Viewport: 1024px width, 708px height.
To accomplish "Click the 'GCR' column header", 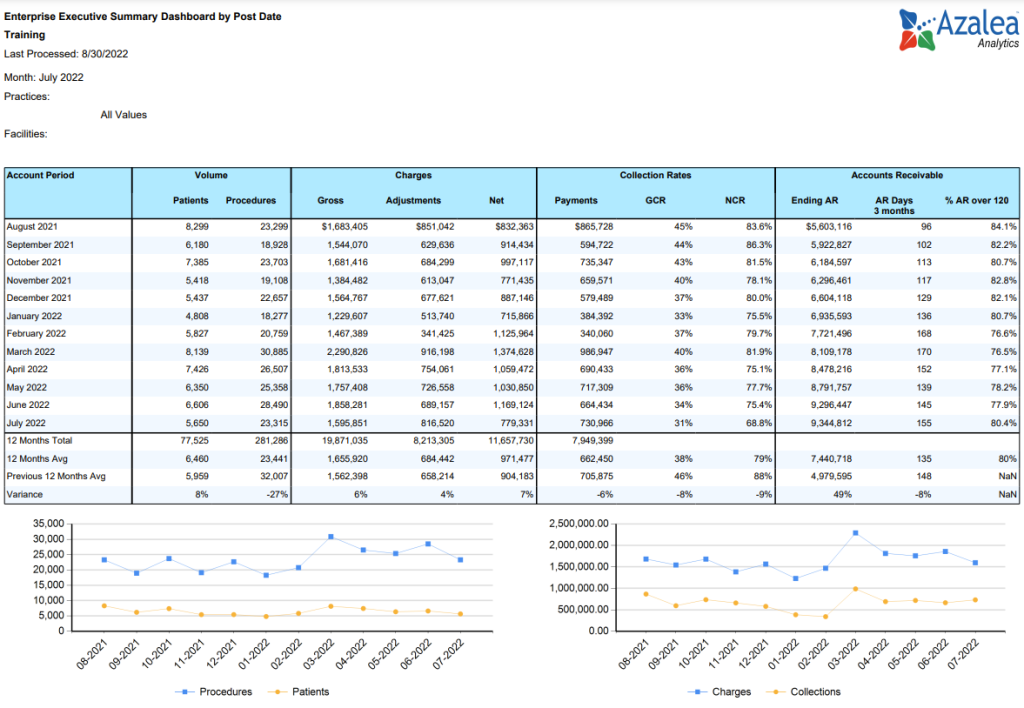I will [655, 201].
